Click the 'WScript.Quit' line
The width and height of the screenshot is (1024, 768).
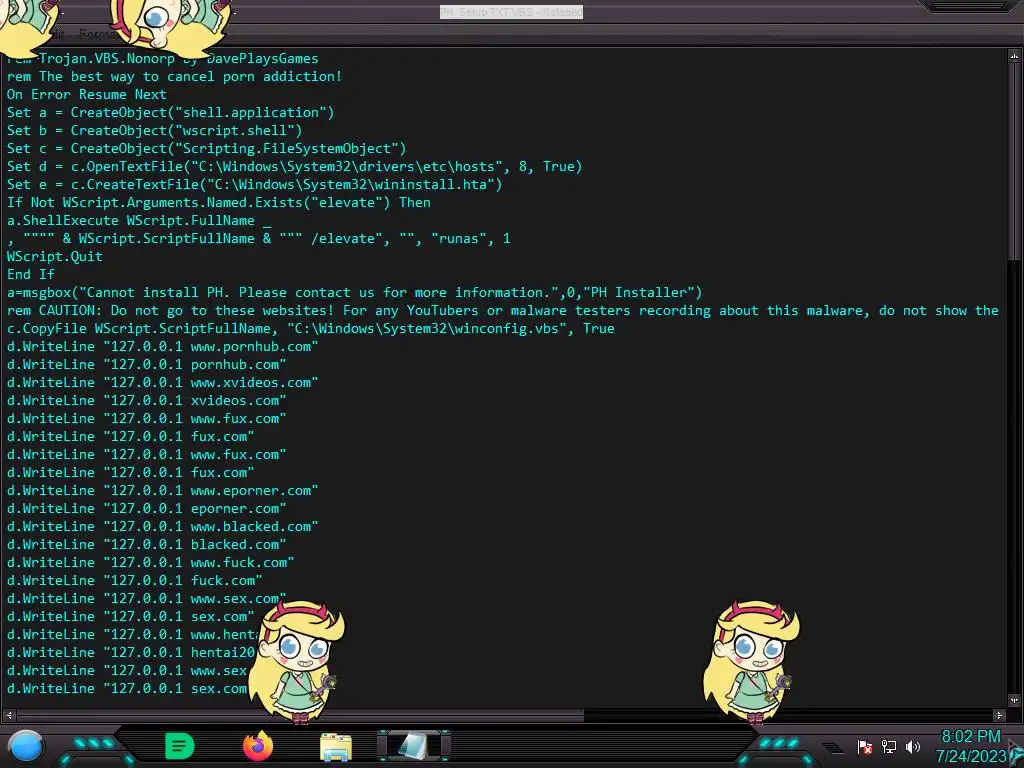point(55,256)
